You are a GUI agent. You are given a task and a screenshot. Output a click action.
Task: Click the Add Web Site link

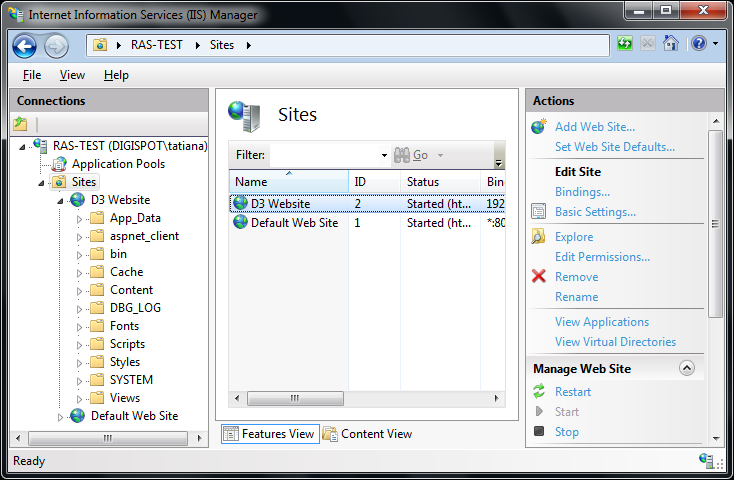[594, 127]
